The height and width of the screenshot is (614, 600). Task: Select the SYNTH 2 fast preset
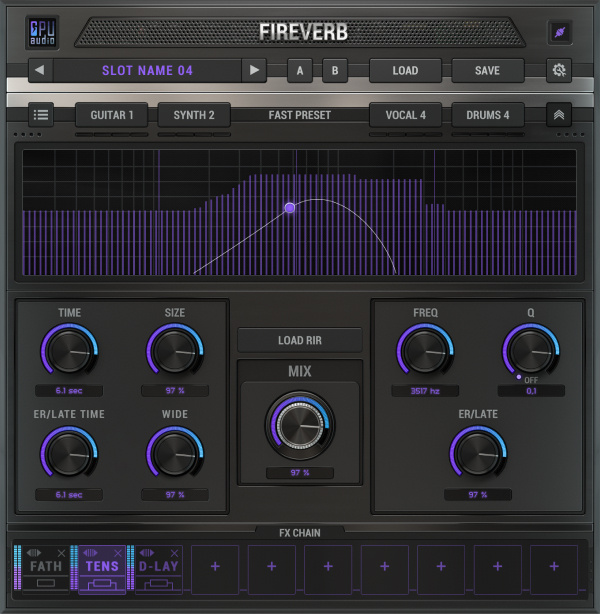(194, 115)
